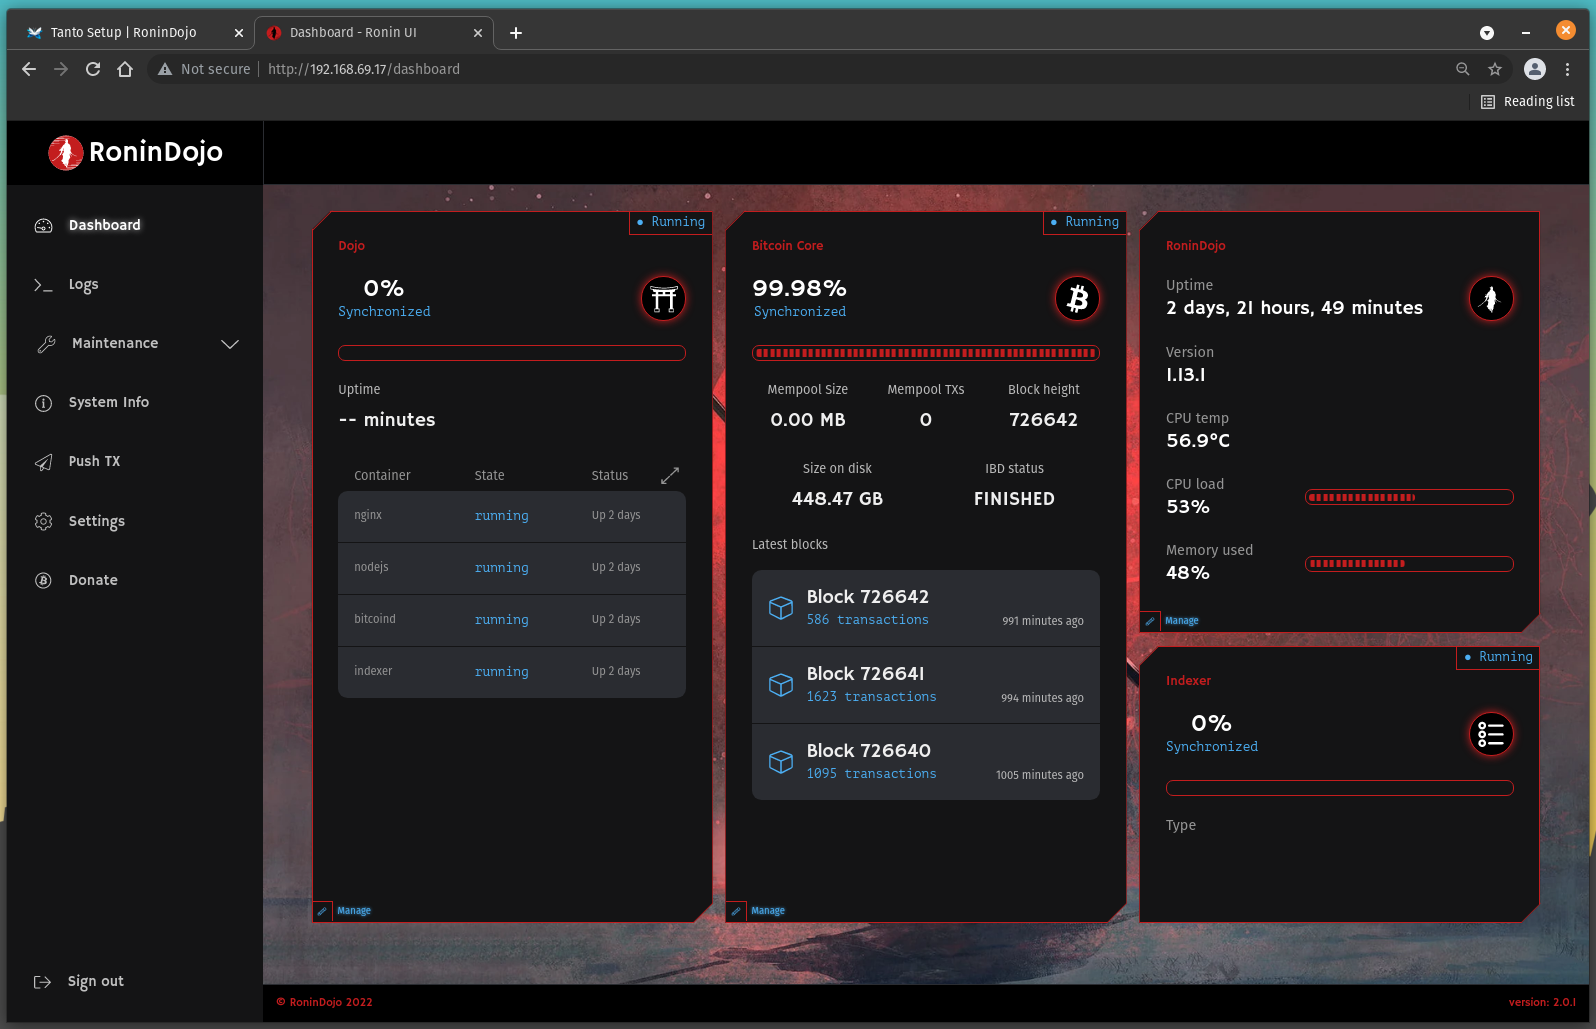Click the System Info circle icon

coord(44,403)
